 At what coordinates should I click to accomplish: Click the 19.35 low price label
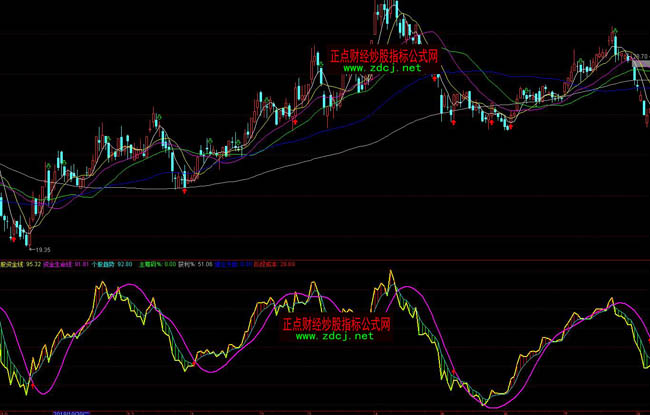tap(40, 248)
